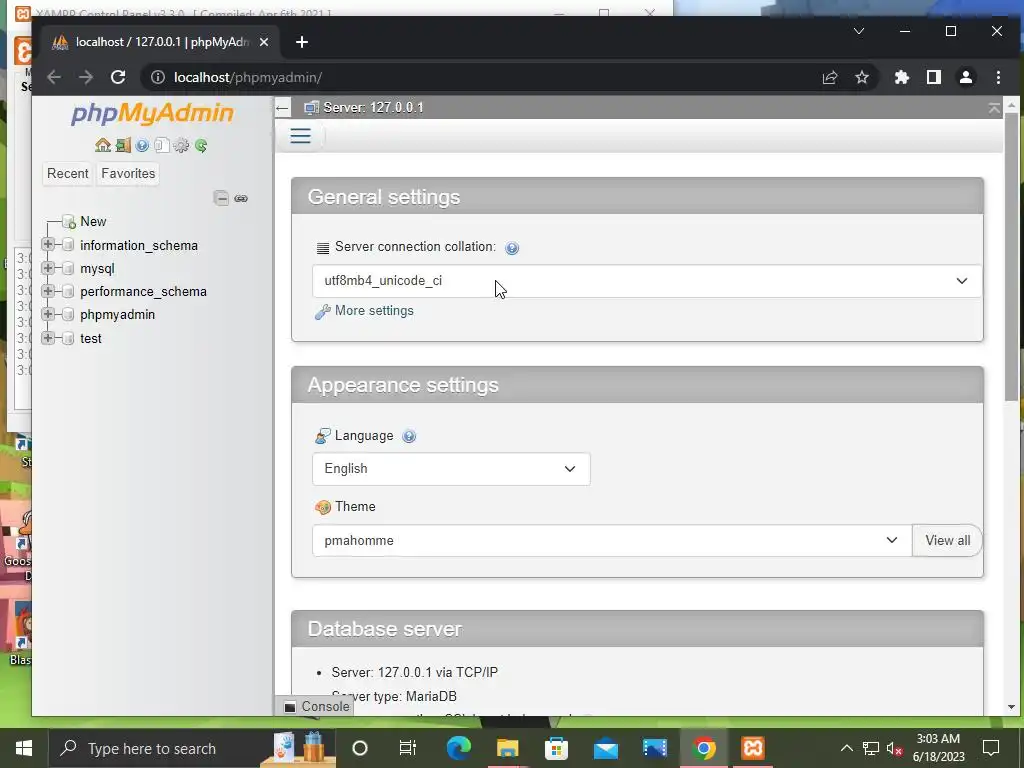Image resolution: width=1024 pixels, height=768 pixels.
Task: Open the hamburger menu in top bar
Action: (x=300, y=136)
